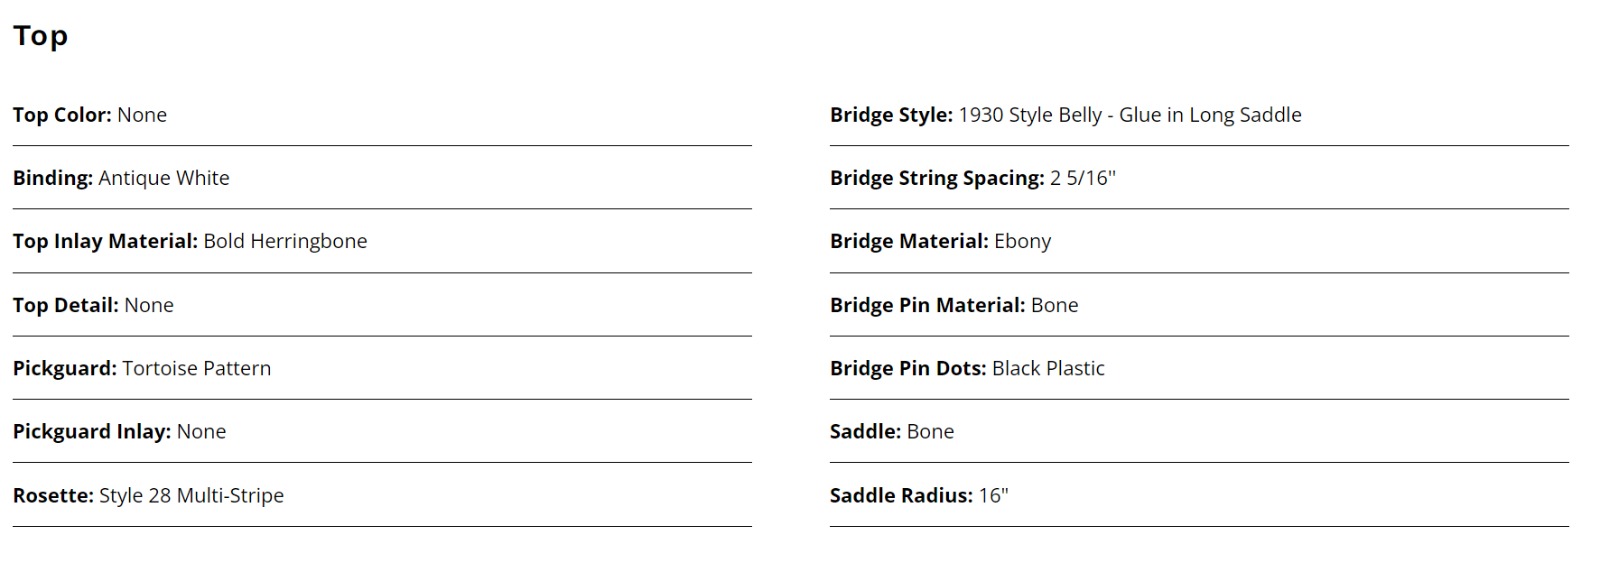Screen dimensions: 1600x581
Task: Select the Bridge Pin Material: Bone row
Action: (x=1199, y=305)
